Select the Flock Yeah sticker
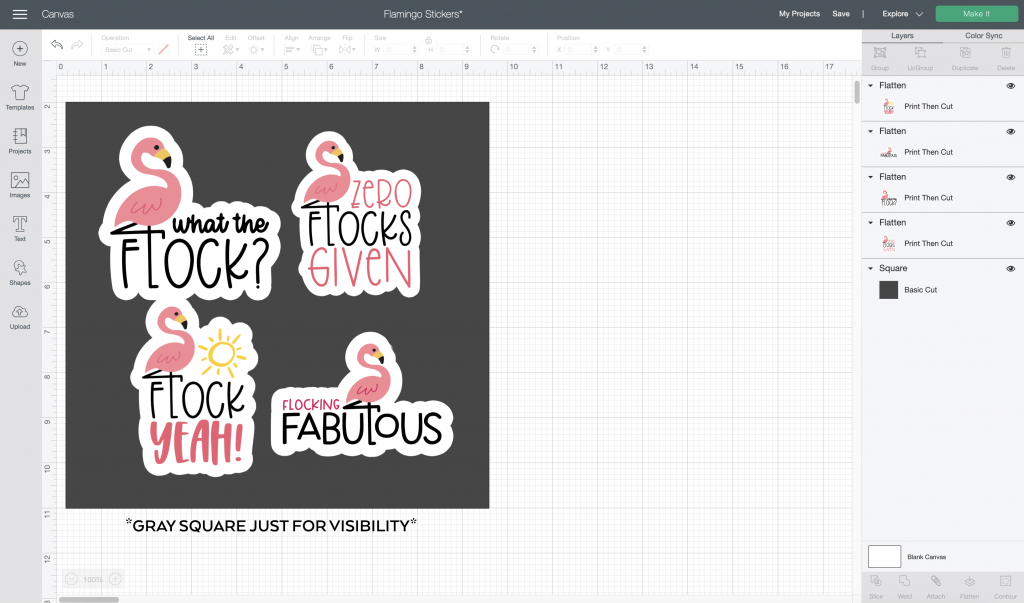The height and width of the screenshot is (603, 1024). 194,389
